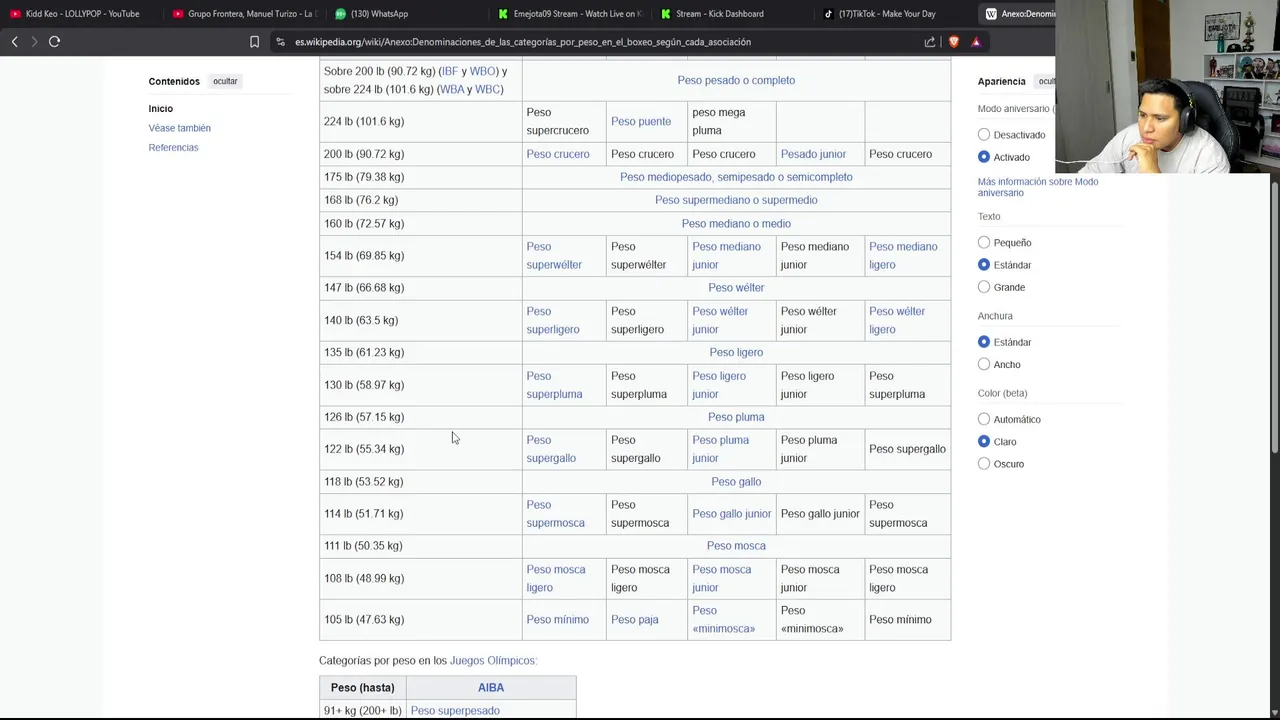The height and width of the screenshot is (720, 1280).
Task: Click the Brave Rewards triangle icon
Action: coord(976,42)
